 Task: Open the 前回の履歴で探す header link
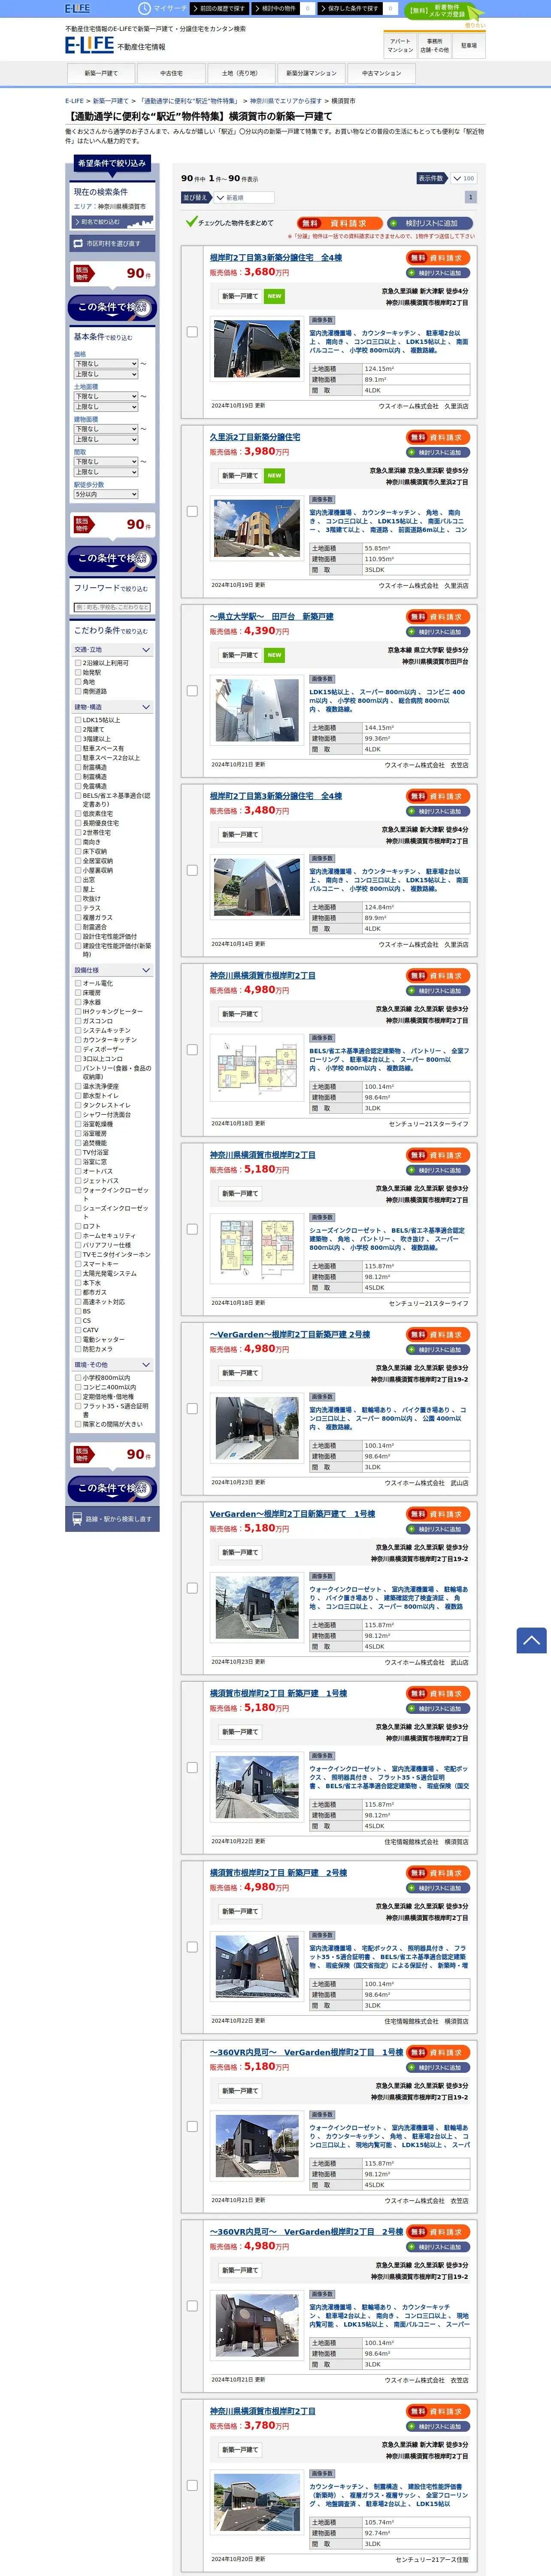pyautogui.click(x=218, y=8)
